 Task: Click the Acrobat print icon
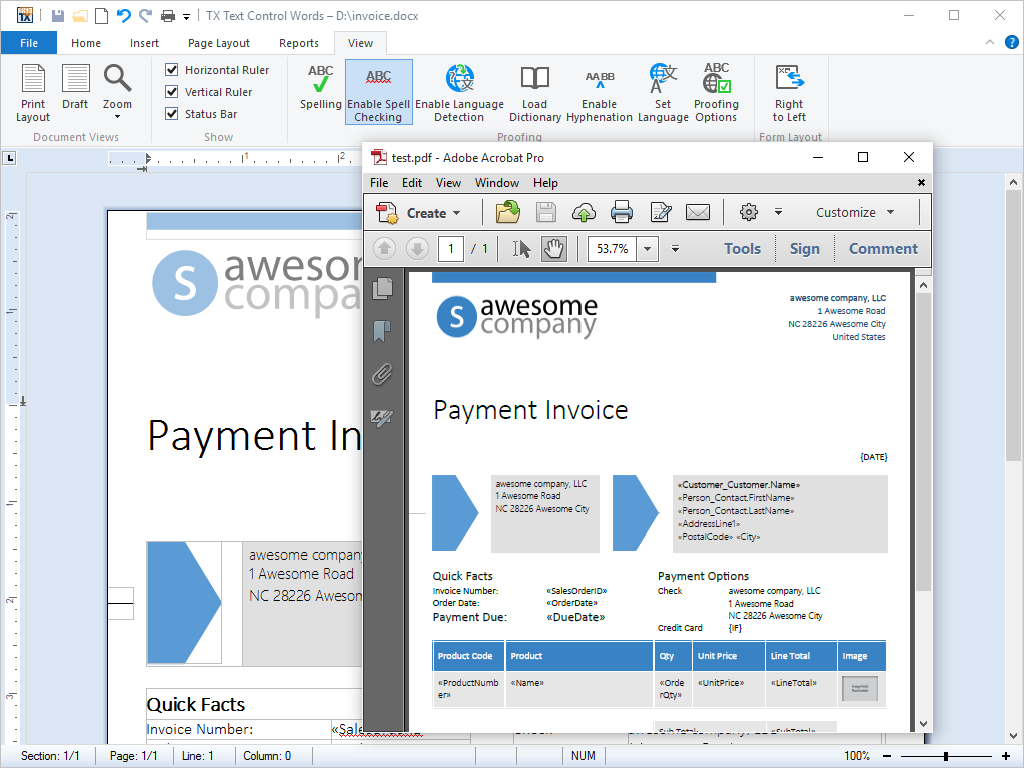(x=622, y=212)
